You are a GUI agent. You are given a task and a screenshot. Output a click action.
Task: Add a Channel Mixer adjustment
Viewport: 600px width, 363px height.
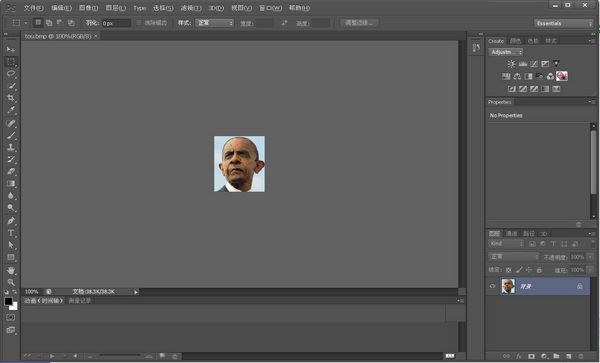(x=550, y=76)
